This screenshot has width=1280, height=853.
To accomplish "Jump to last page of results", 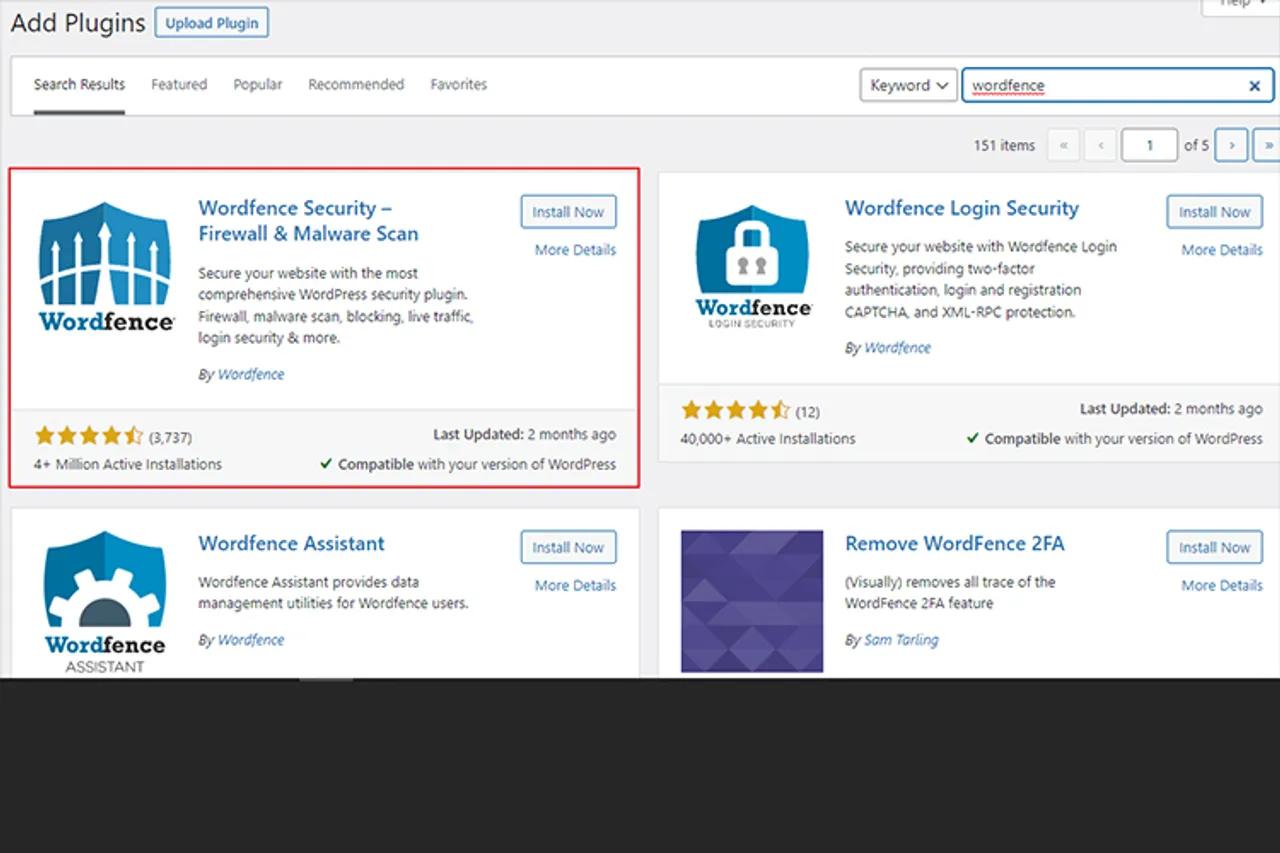I will point(1268,145).
